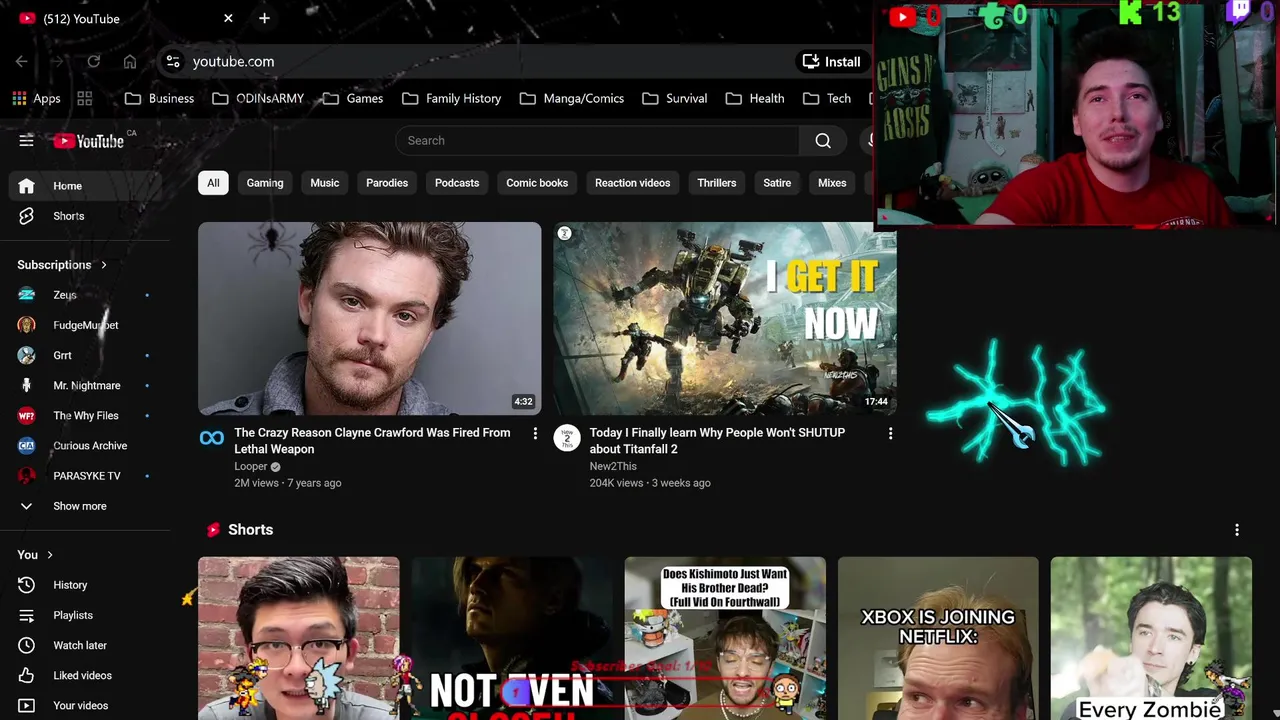Select the Music filter chip
Screen dimensions: 1280x720
point(325,183)
